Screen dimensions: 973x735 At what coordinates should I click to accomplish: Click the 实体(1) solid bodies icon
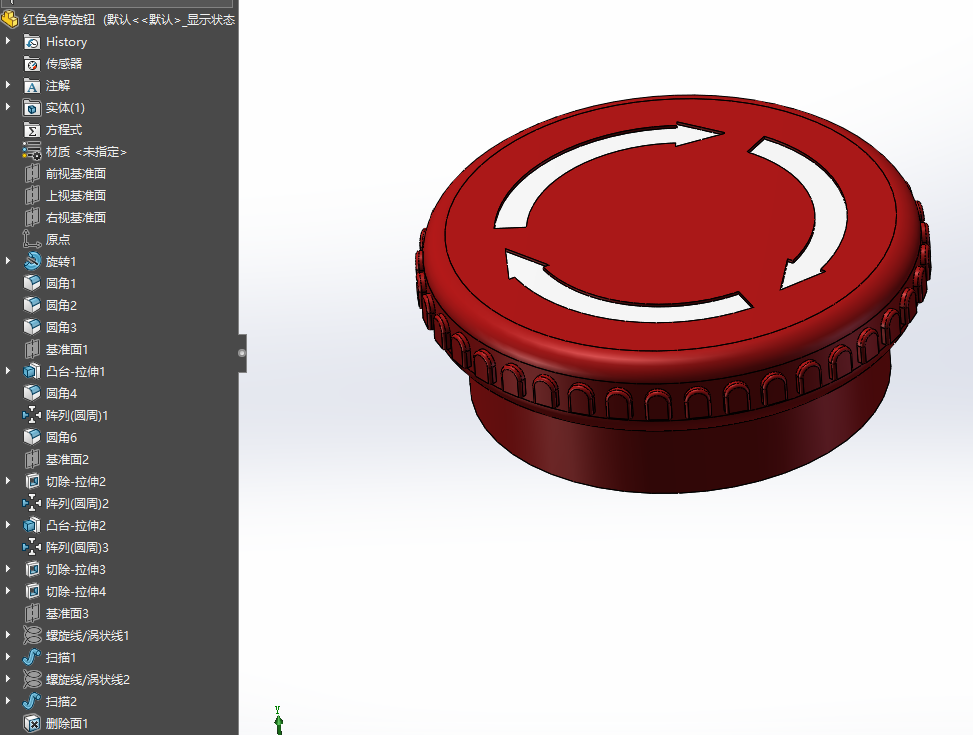pyautogui.click(x=32, y=108)
